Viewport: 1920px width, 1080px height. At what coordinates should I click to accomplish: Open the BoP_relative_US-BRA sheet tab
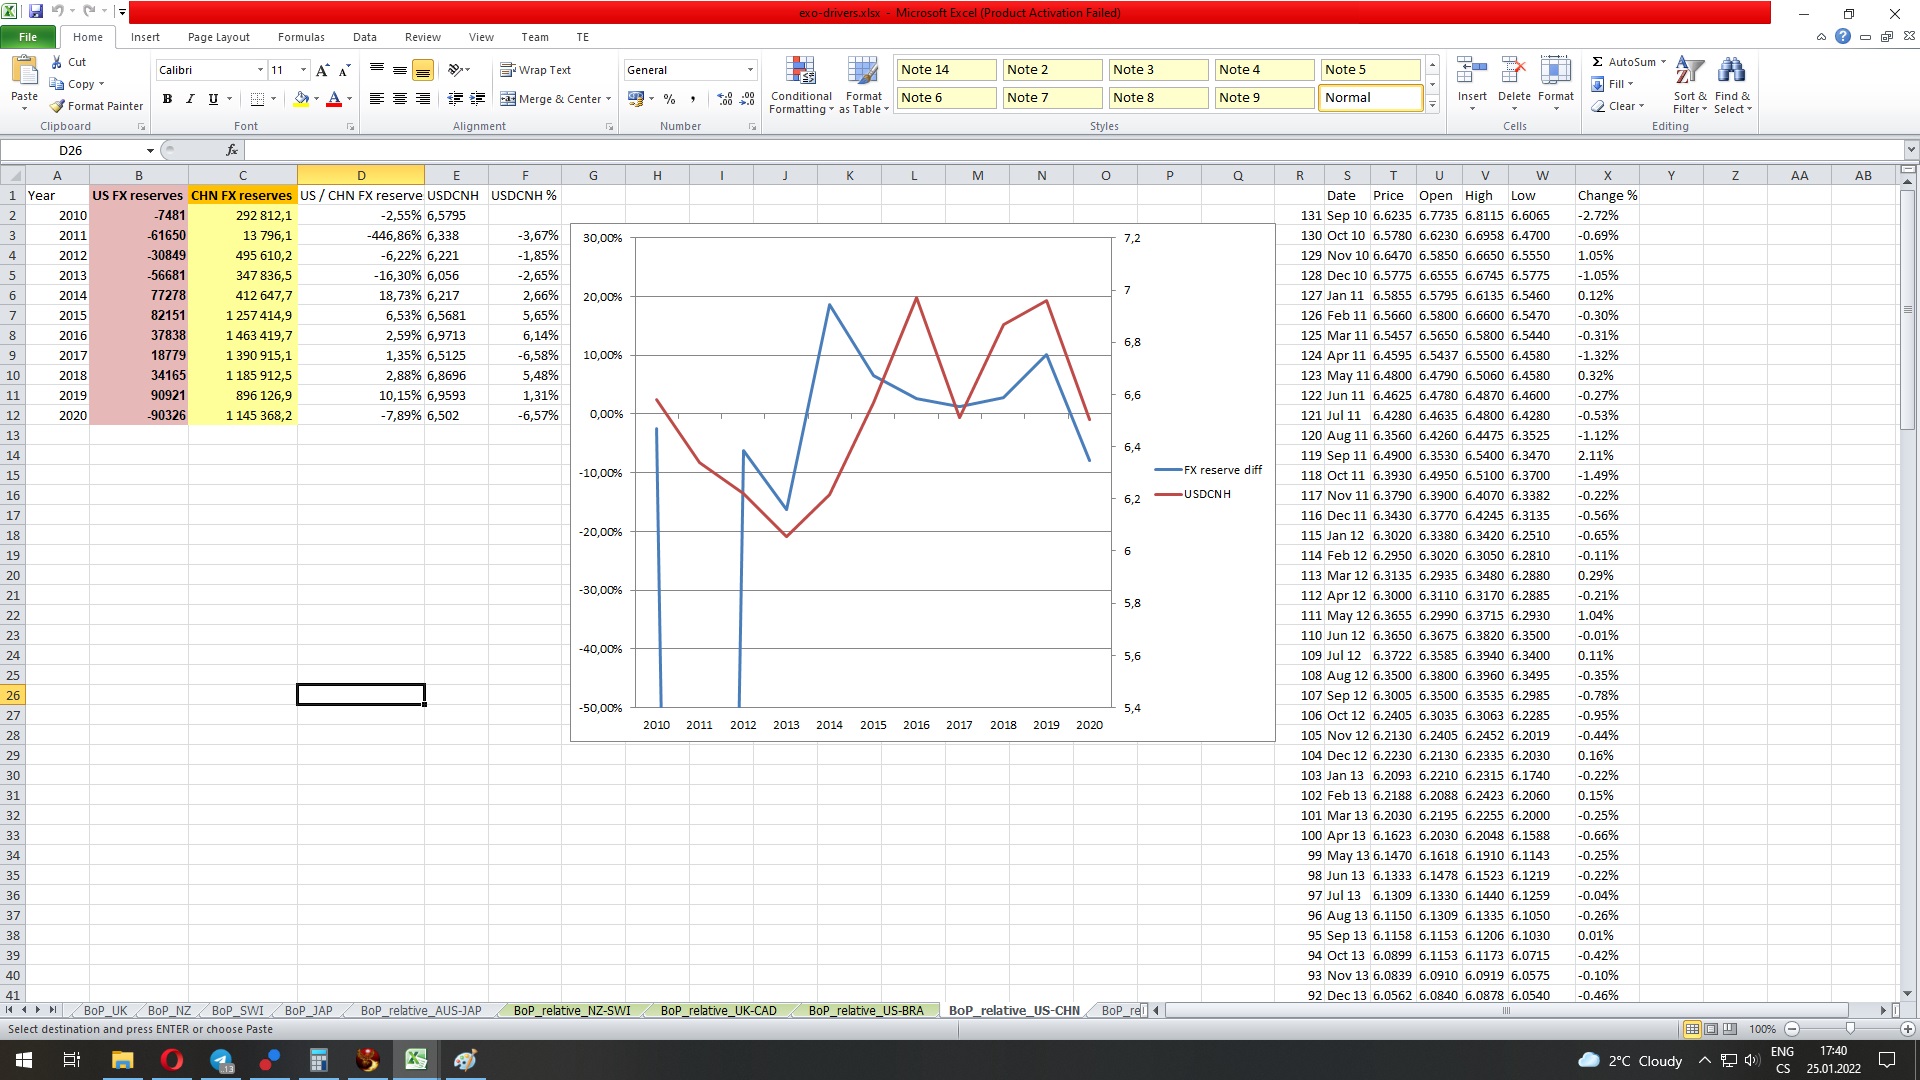(x=866, y=1011)
